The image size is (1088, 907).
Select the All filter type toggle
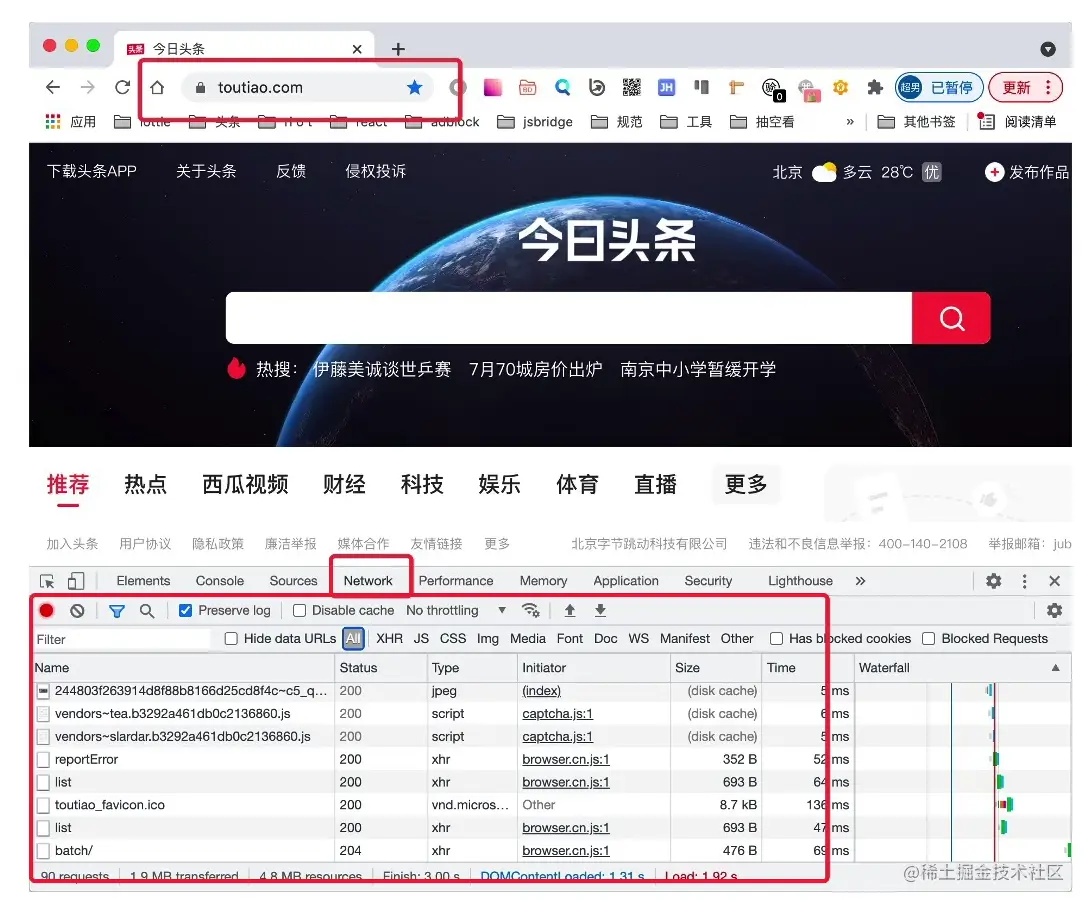(x=353, y=638)
